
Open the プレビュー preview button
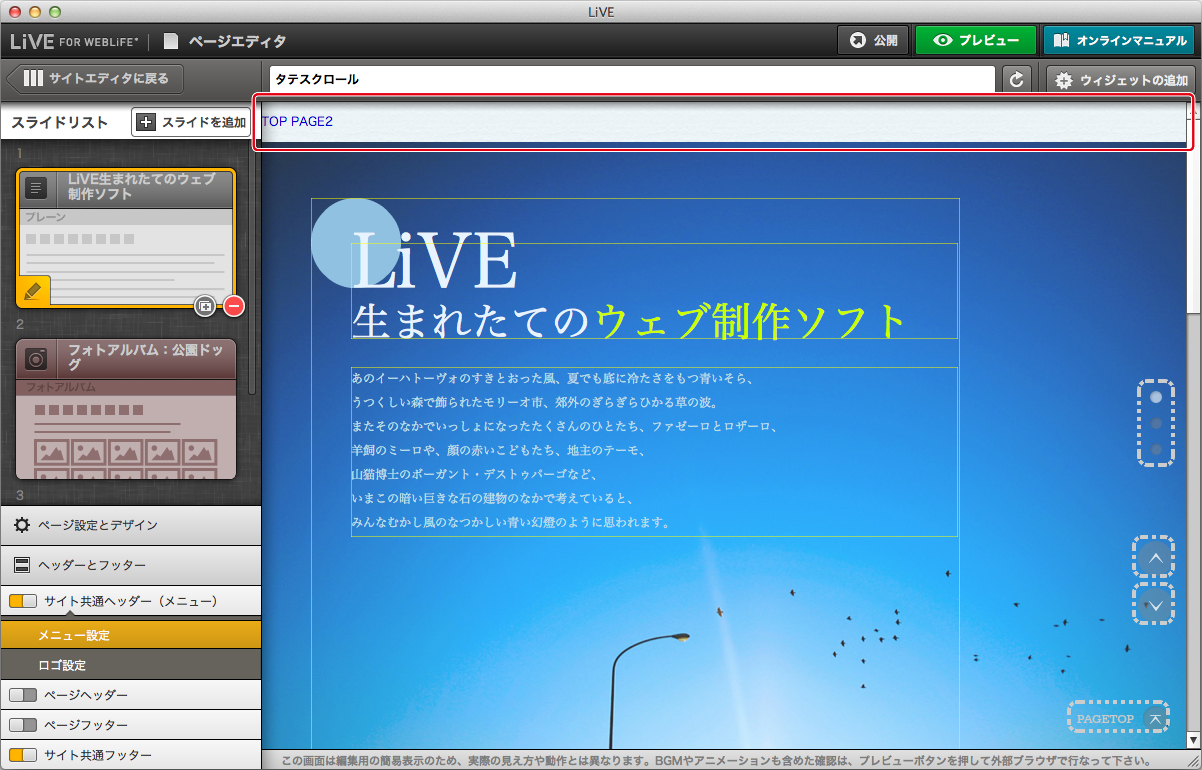coord(975,41)
